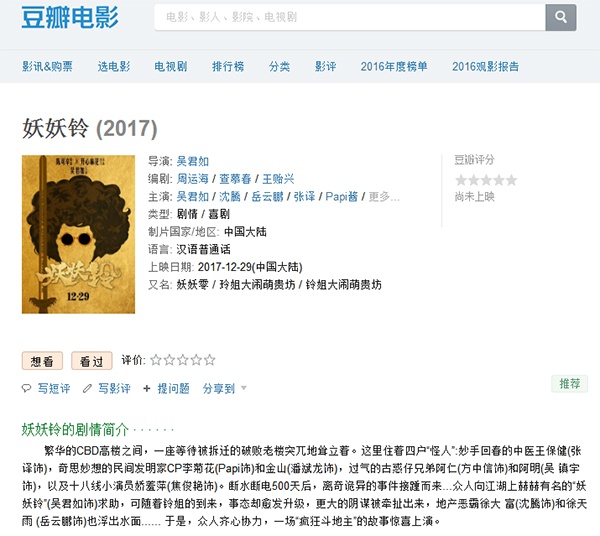Viewport: 600px width, 536px height.
Task: Click the magnifier search button
Action: (561, 17)
